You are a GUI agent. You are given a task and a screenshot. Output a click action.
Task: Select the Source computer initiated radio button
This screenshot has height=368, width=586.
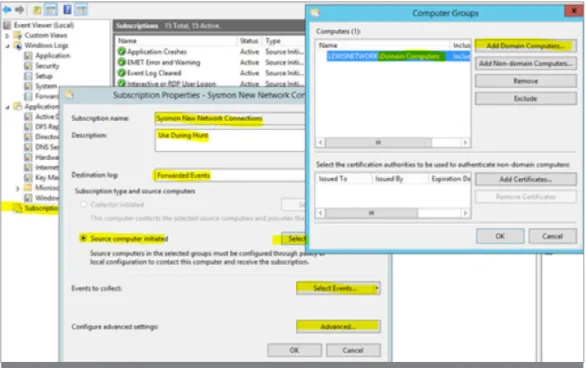83,238
